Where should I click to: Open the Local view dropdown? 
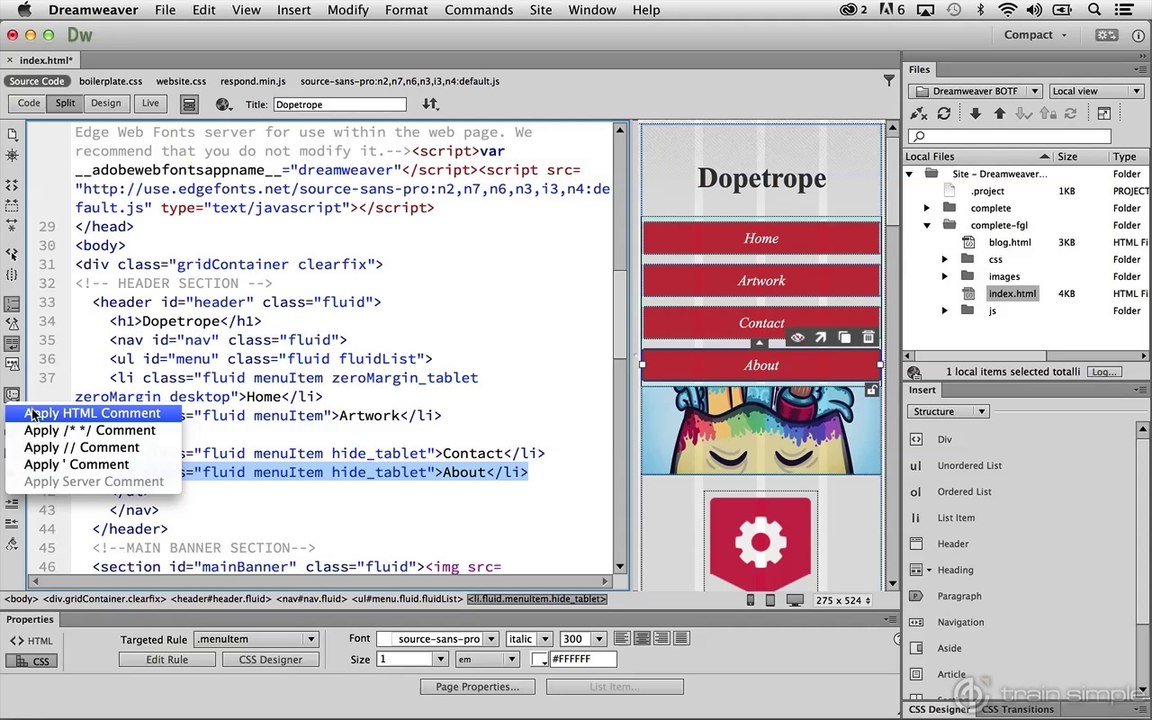tap(1095, 91)
